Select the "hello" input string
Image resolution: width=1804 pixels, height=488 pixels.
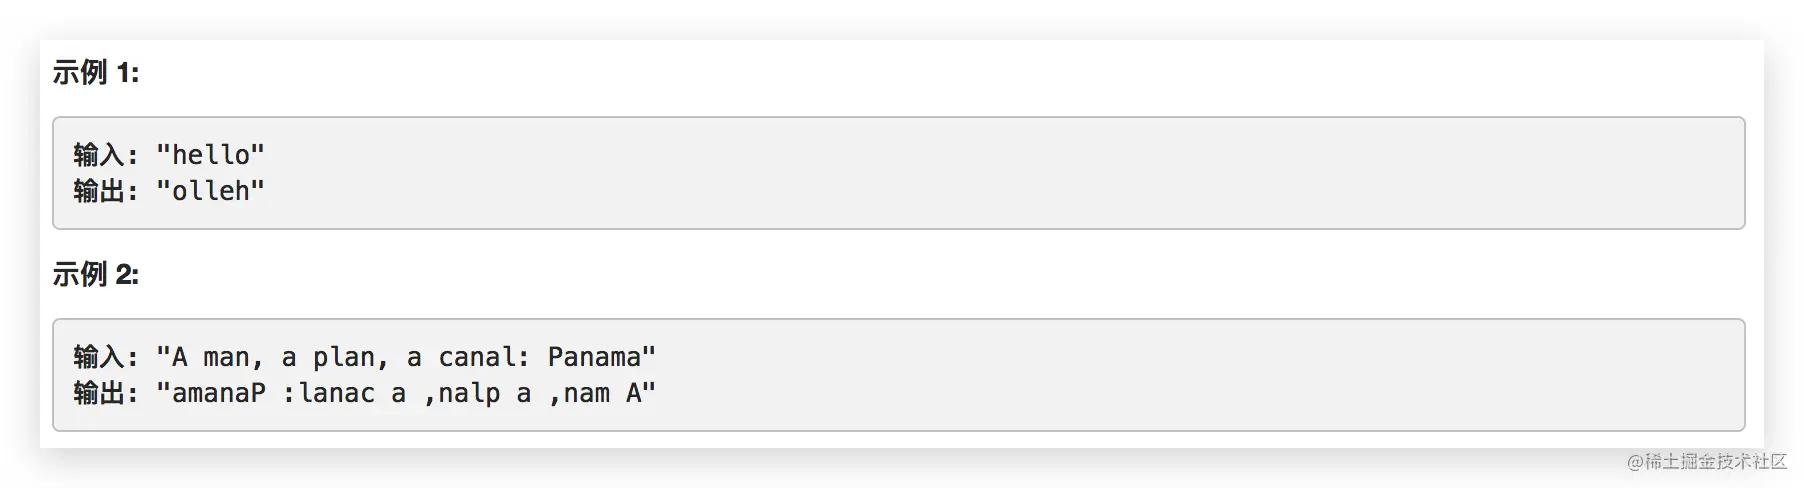coord(210,155)
